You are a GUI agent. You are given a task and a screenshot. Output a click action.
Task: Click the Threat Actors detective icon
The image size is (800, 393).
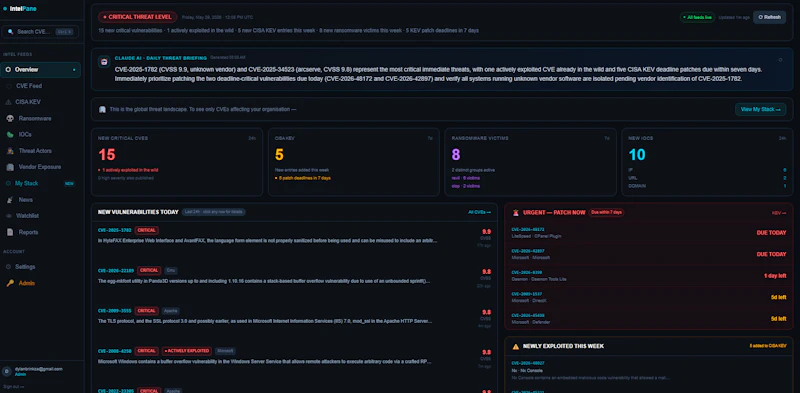(10, 151)
